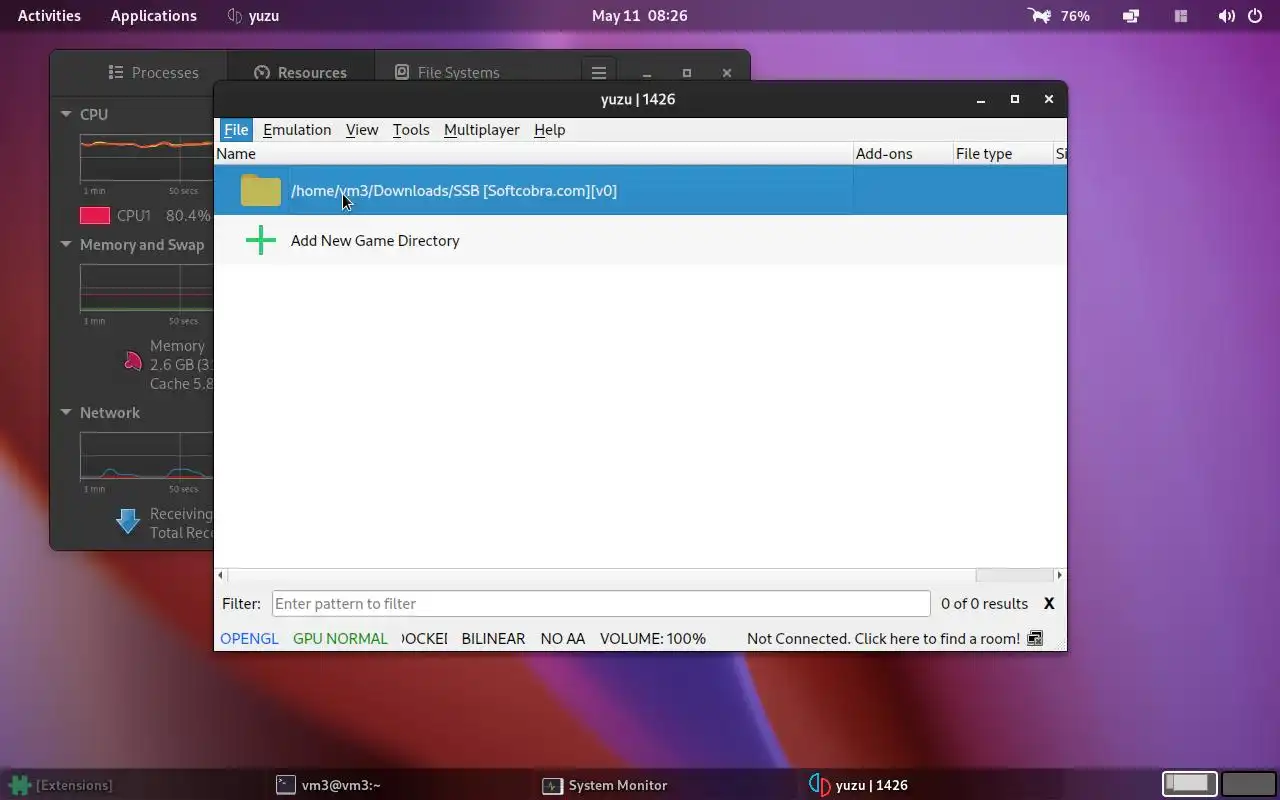This screenshot has width=1280, height=800.
Task: Click the yuzu icon in the taskbar
Action: [x=819, y=785]
